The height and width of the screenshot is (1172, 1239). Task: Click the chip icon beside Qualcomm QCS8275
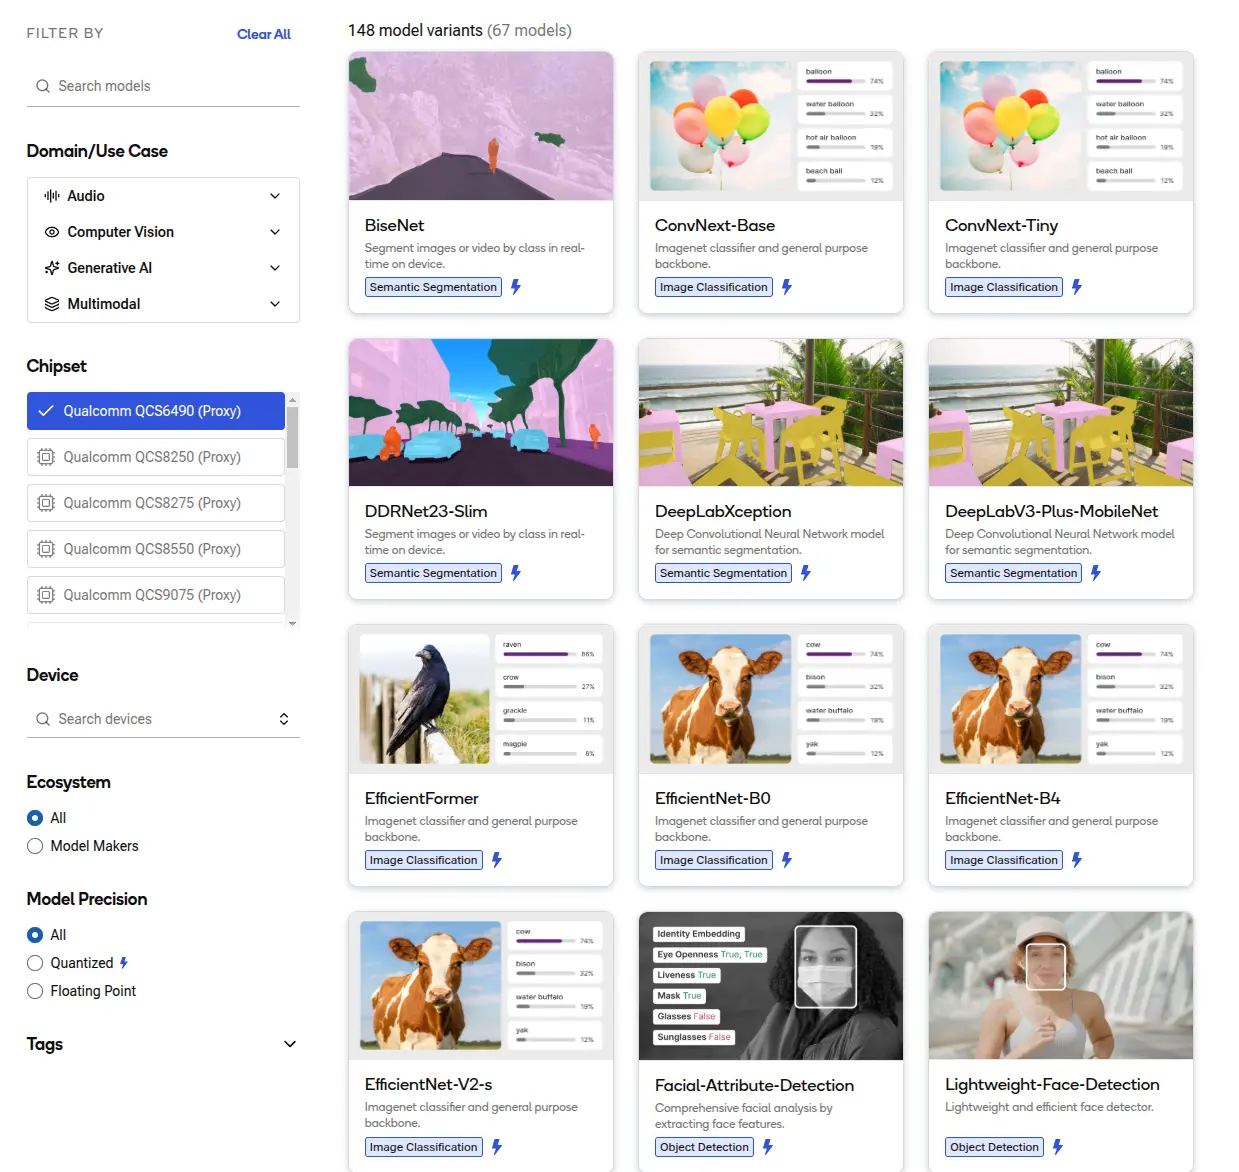[x=46, y=503]
